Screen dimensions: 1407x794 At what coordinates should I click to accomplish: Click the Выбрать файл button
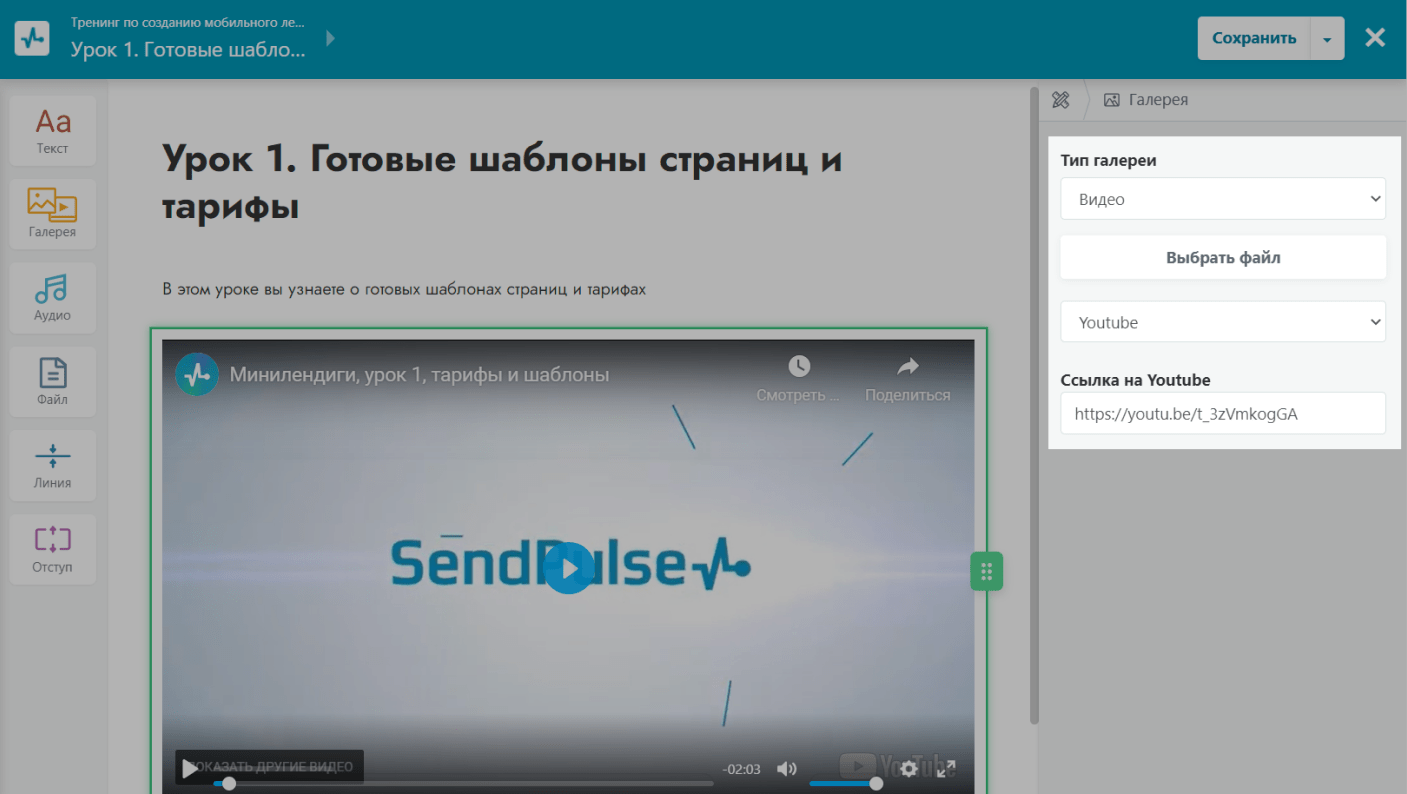pos(1223,257)
